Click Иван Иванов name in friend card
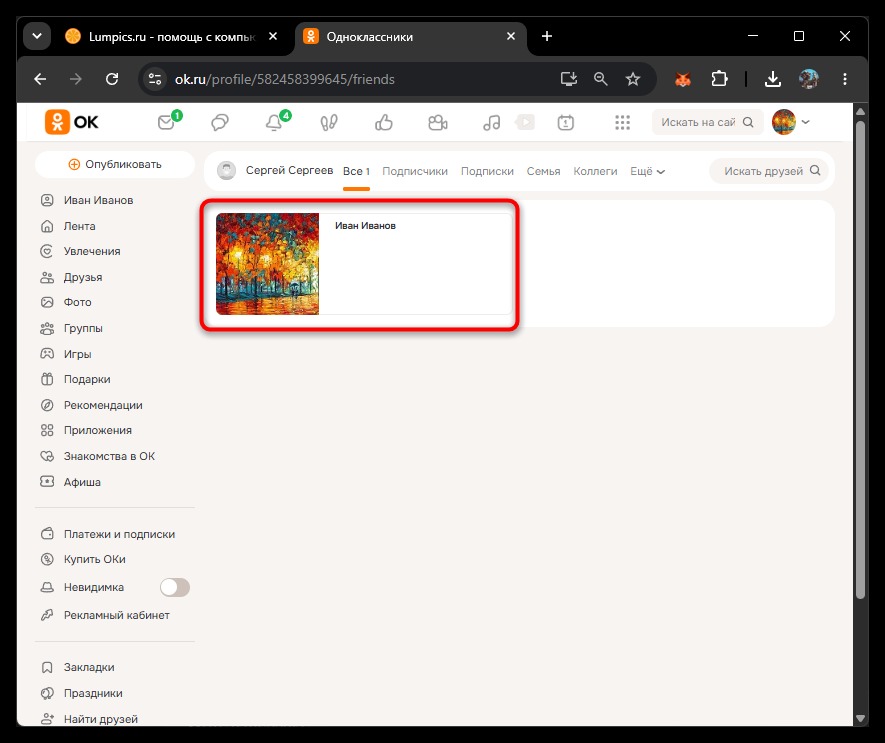The height and width of the screenshot is (743, 885). point(365,226)
